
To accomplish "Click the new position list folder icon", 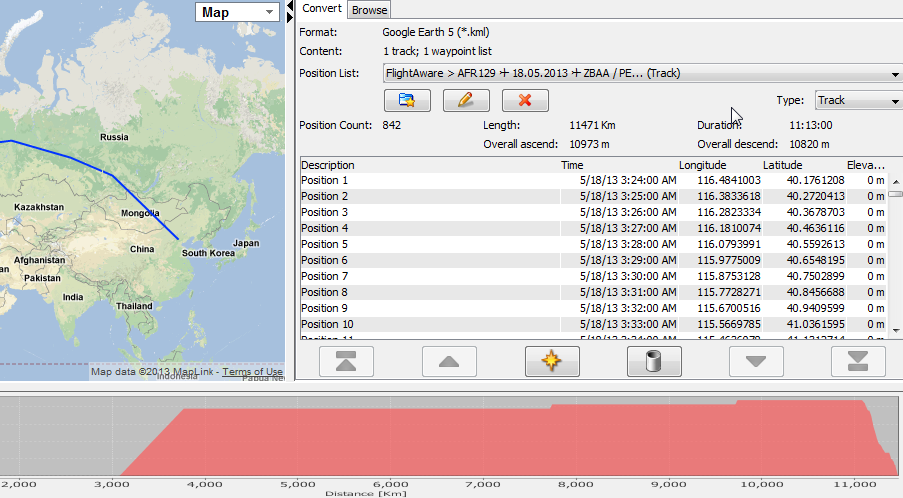I will click(407, 100).
